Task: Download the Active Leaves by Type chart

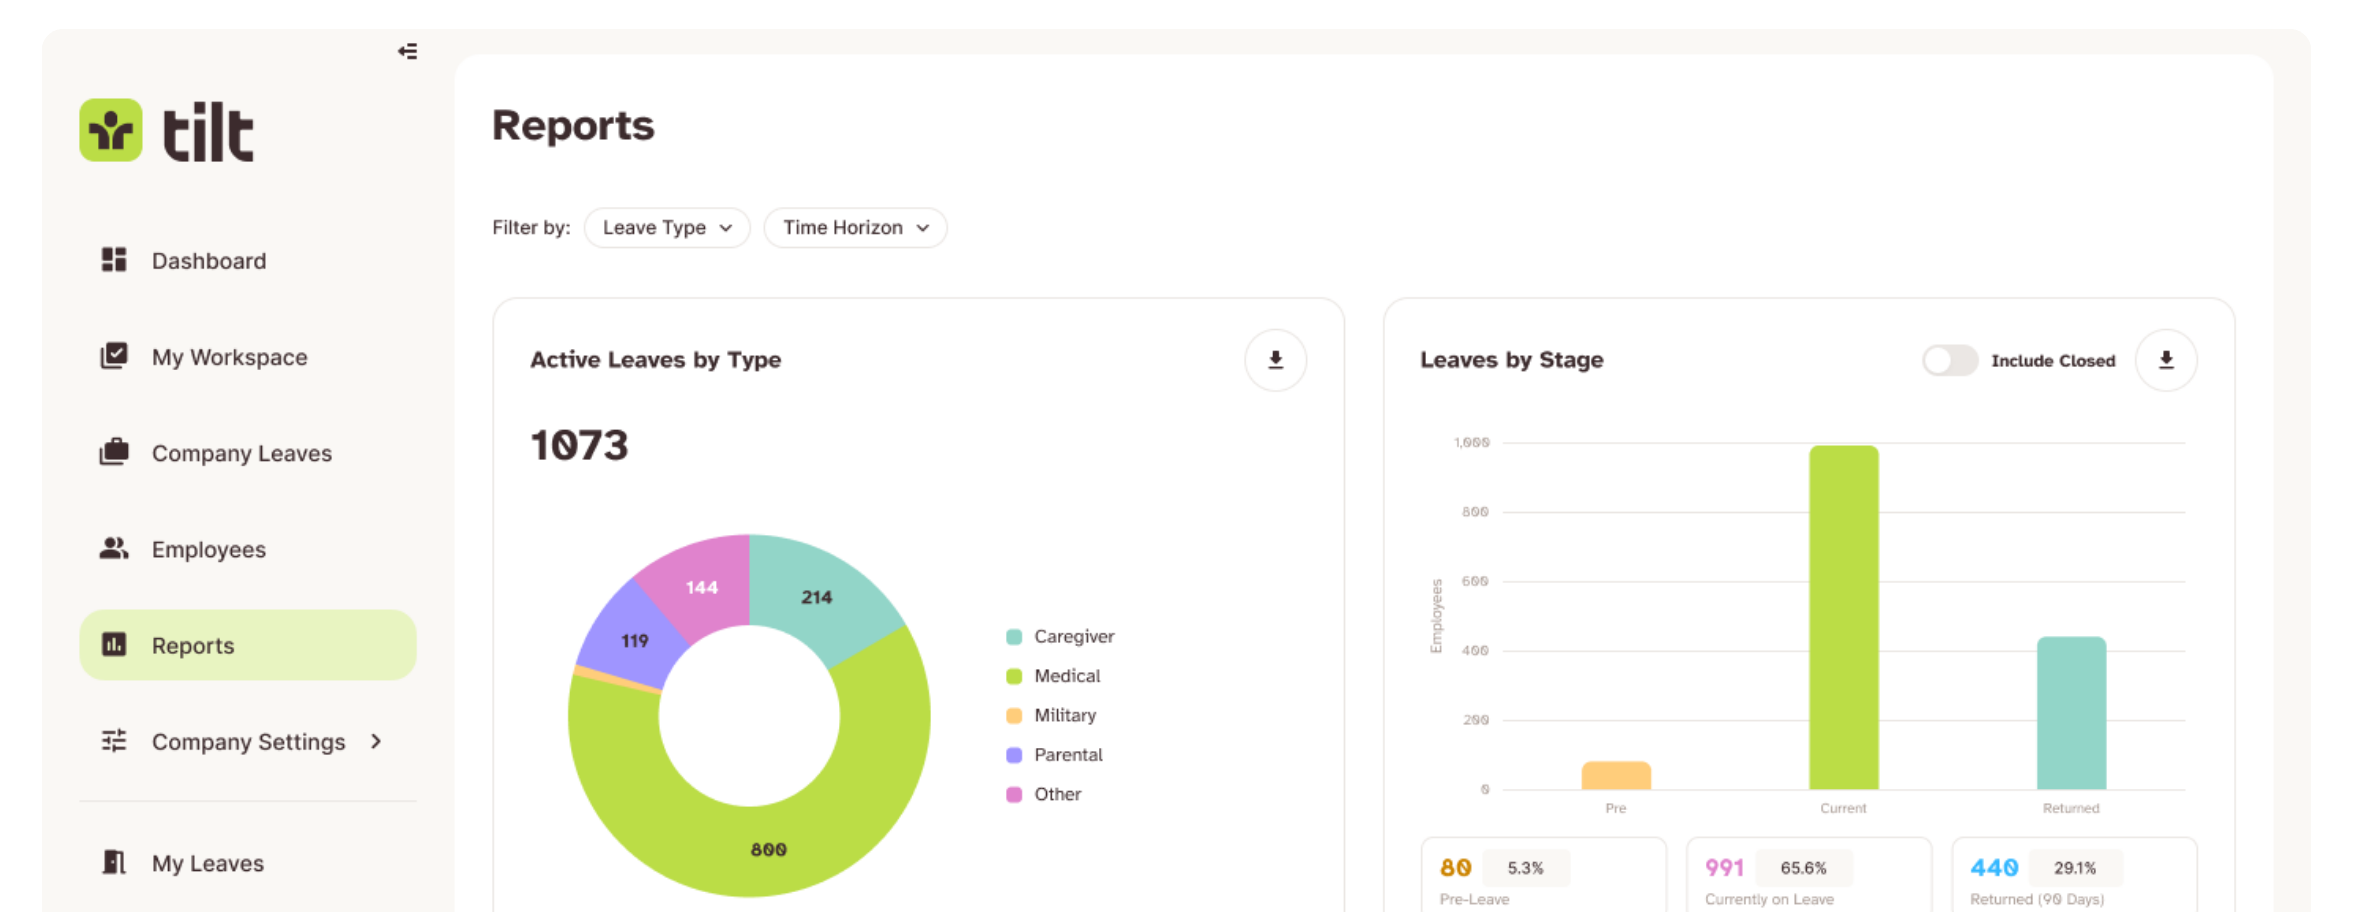Action: click(x=1275, y=360)
